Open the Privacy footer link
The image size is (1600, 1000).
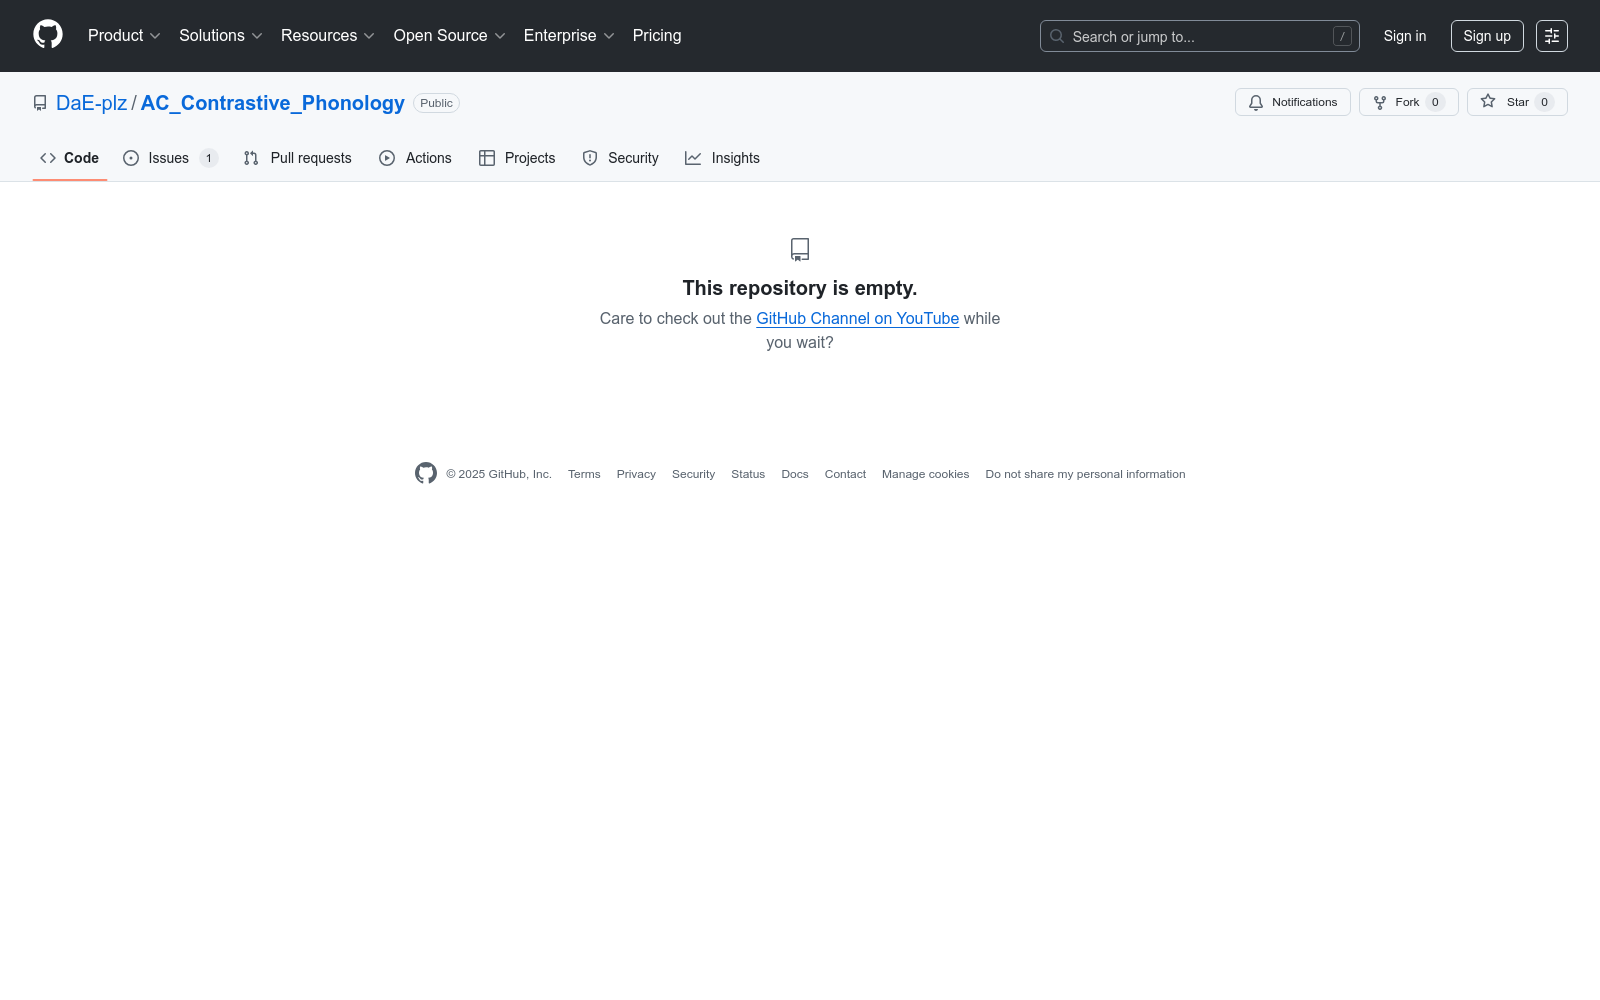click(636, 474)
